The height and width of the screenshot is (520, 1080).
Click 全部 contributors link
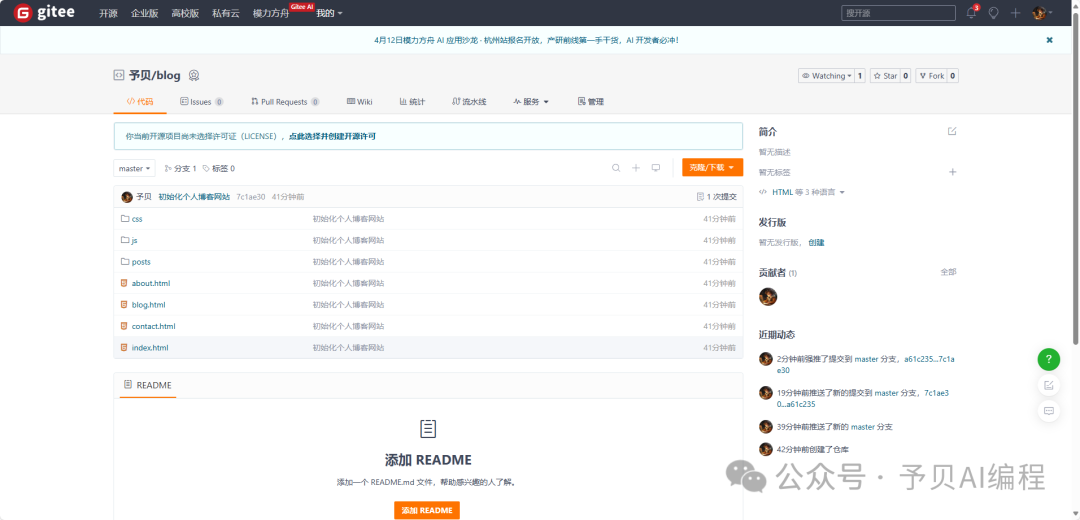[x=948, y=272]
